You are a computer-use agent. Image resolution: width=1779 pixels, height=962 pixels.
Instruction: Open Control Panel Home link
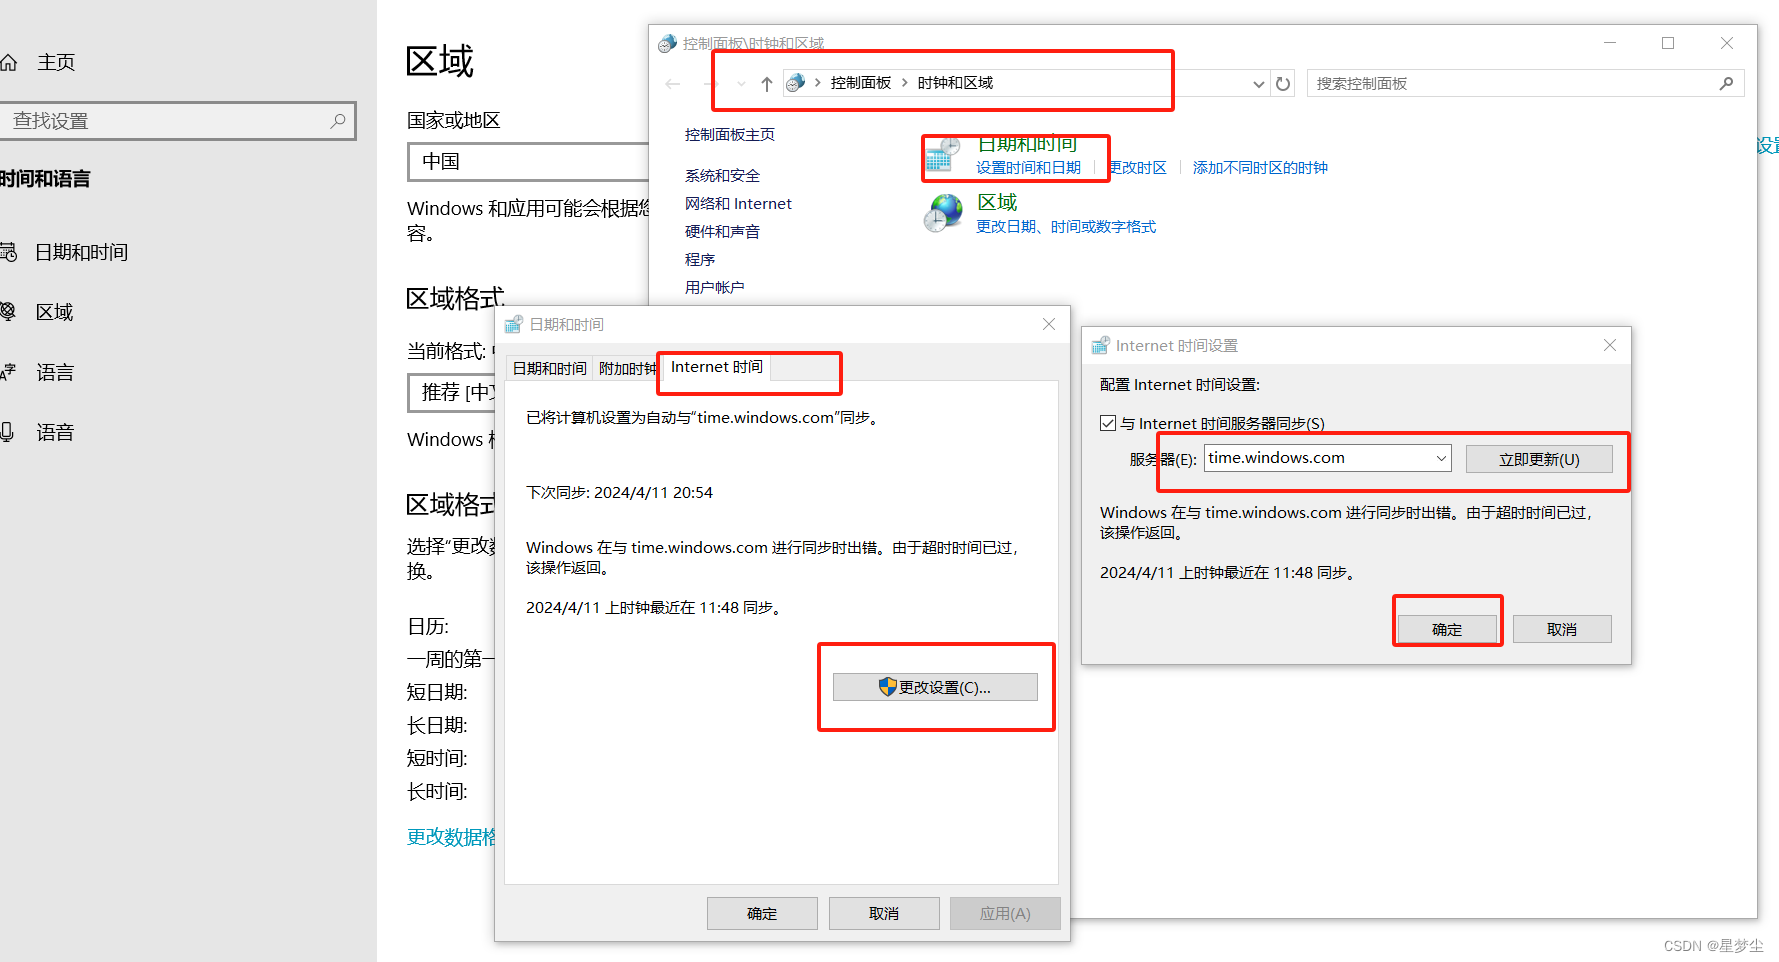[729, 135]
